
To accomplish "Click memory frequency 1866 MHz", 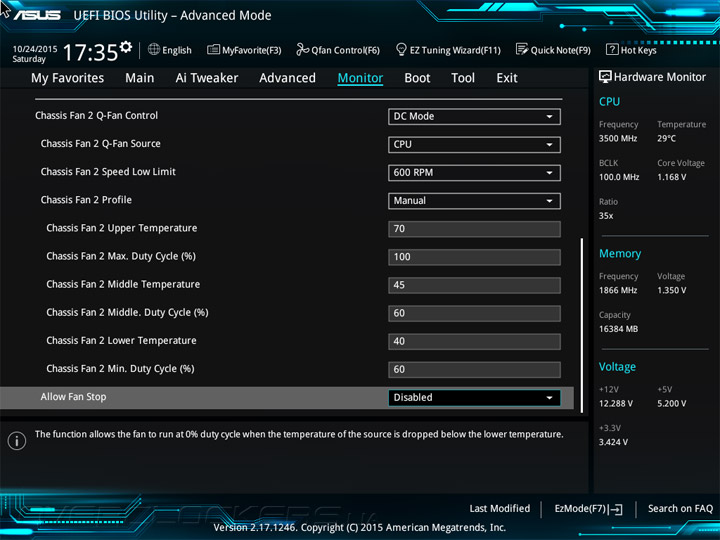I will coord(618,291).
